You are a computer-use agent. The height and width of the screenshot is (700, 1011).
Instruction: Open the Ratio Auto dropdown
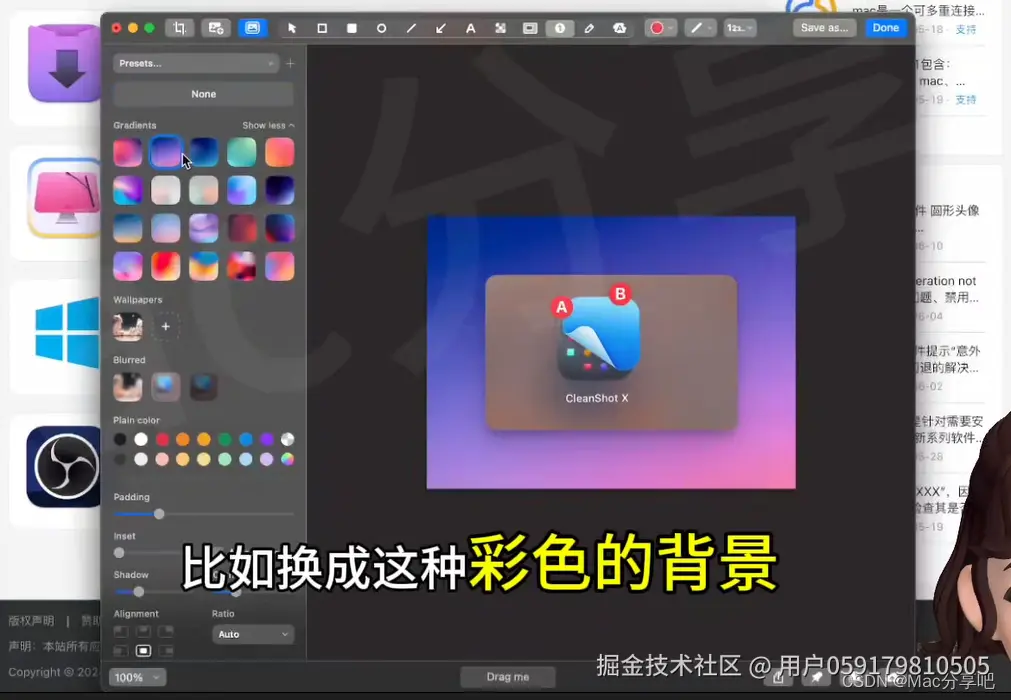[x=253, y=634]
